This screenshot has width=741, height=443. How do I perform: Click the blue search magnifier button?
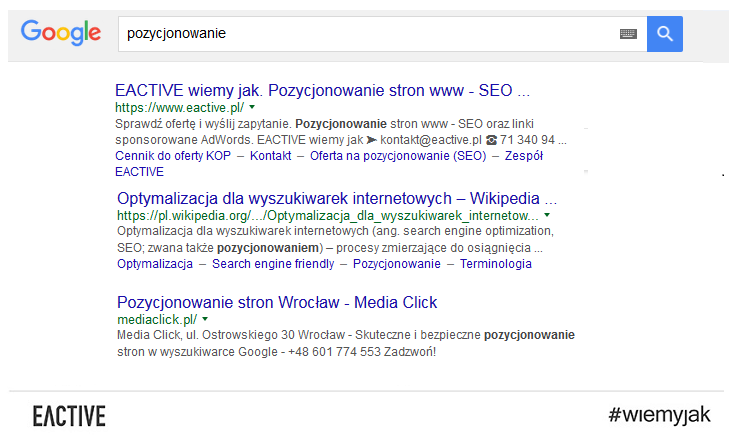pos(664,34)
